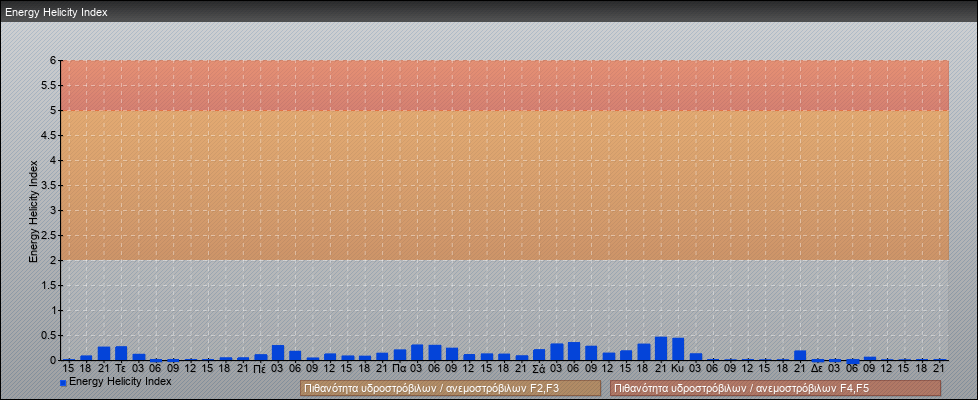
Task: Click the 2.5 value on y-axis
Action: (48, 235)
